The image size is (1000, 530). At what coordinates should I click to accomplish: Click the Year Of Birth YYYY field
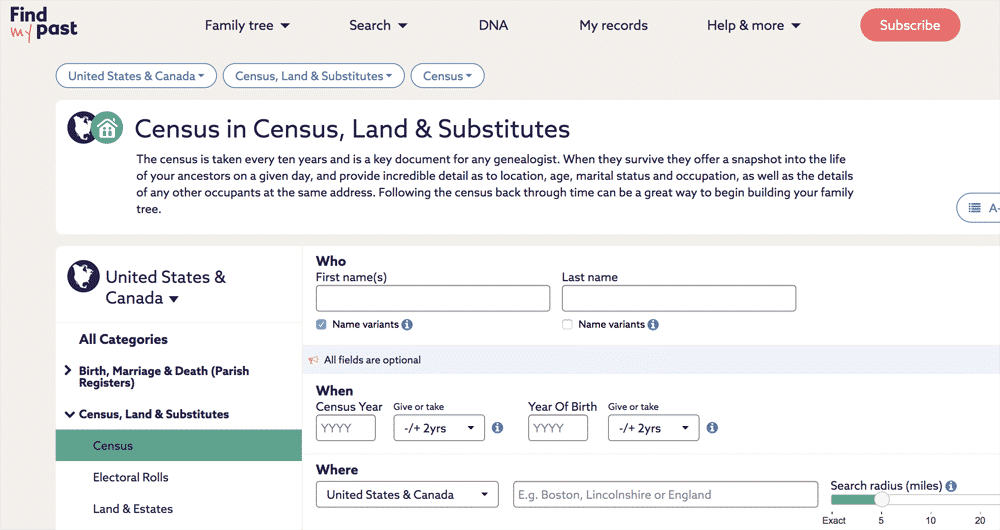557,428
